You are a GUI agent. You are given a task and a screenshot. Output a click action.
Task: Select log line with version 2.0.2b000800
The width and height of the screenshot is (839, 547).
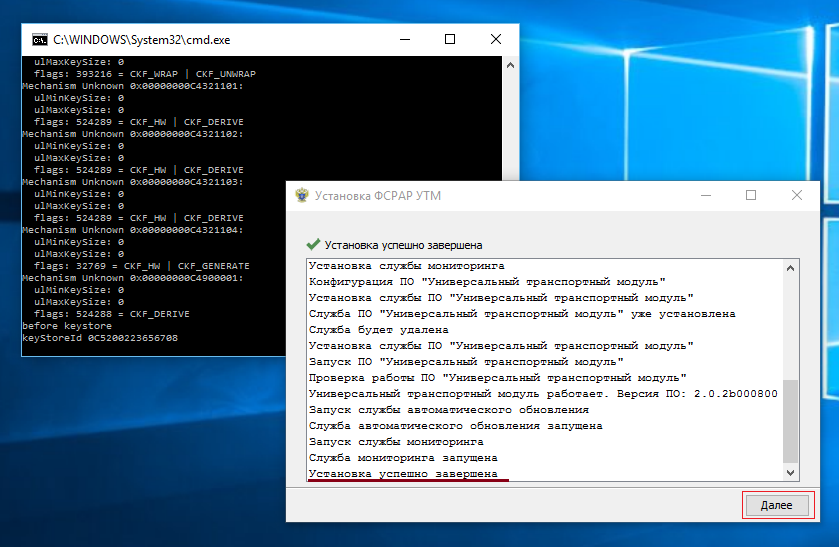(543, 394)
